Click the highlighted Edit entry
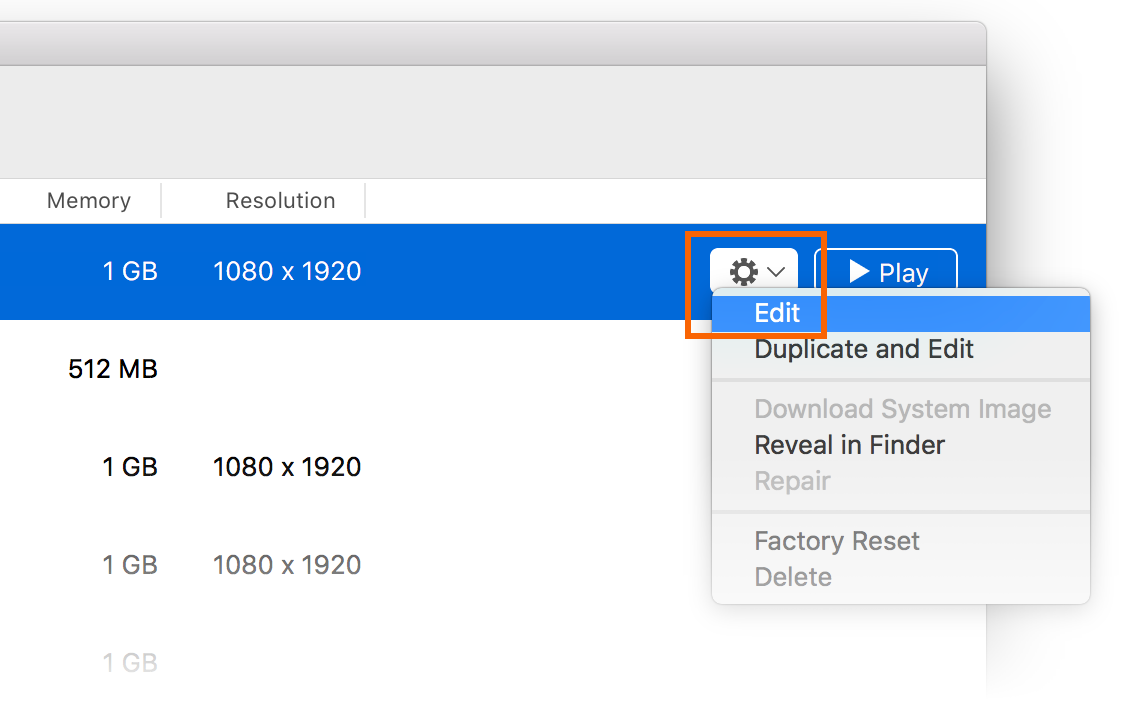The height and width of the screenshot is (704, 1140). pyautogui.click(x=778, y=312)
